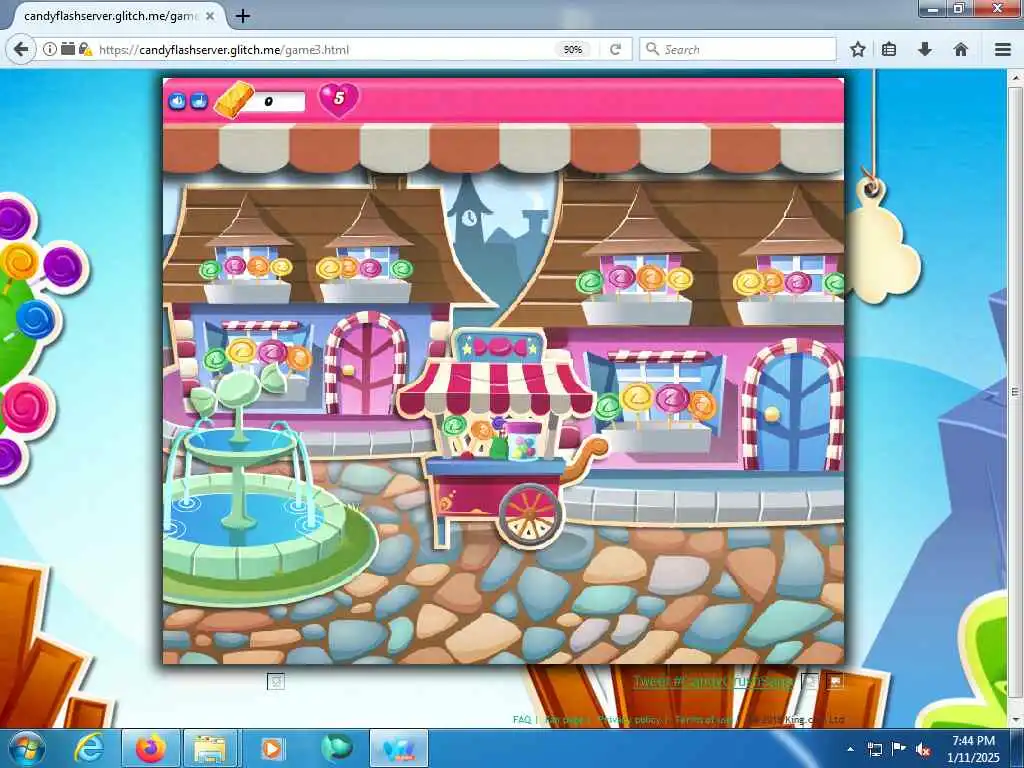Open the FAQ footer link
Screen dimensions: 1024x768
pyautogui.click(x=522, y=719)
